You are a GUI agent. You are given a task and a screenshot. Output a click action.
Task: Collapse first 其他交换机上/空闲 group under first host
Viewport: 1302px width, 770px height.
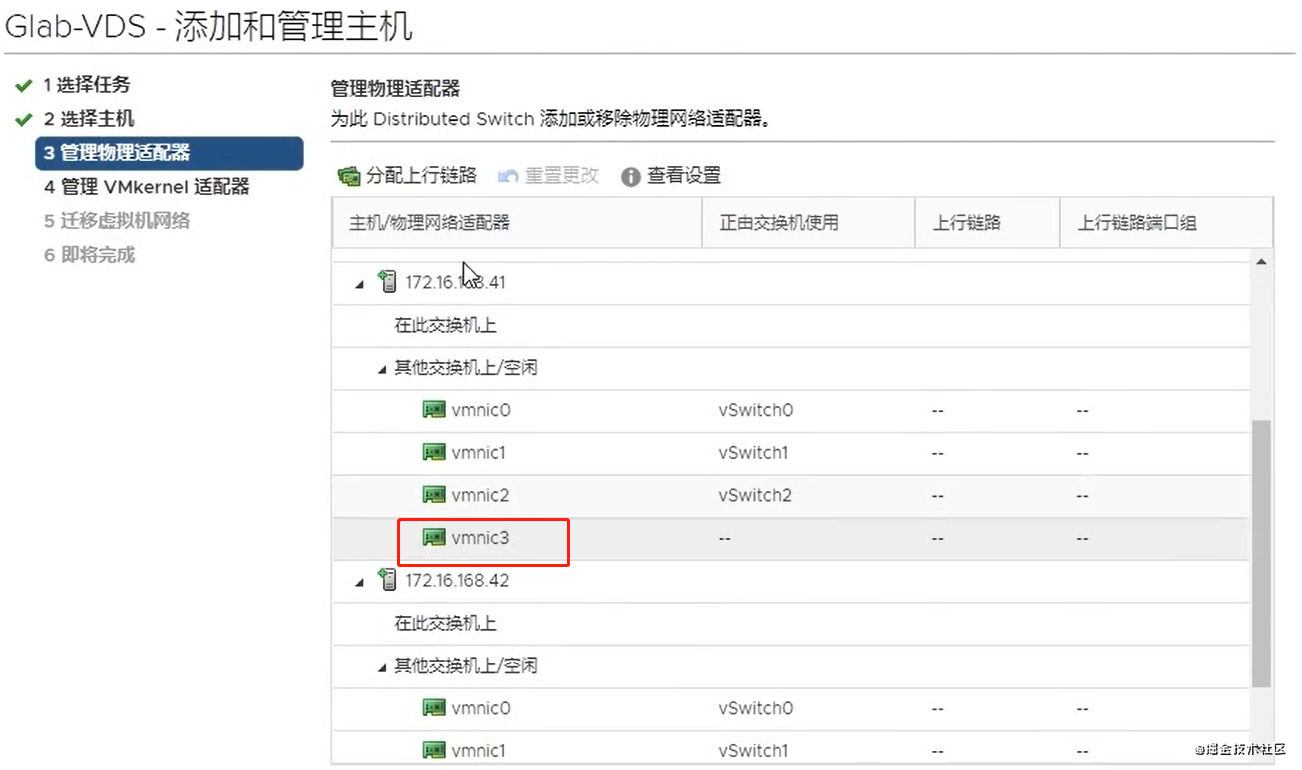pos(382,369)
